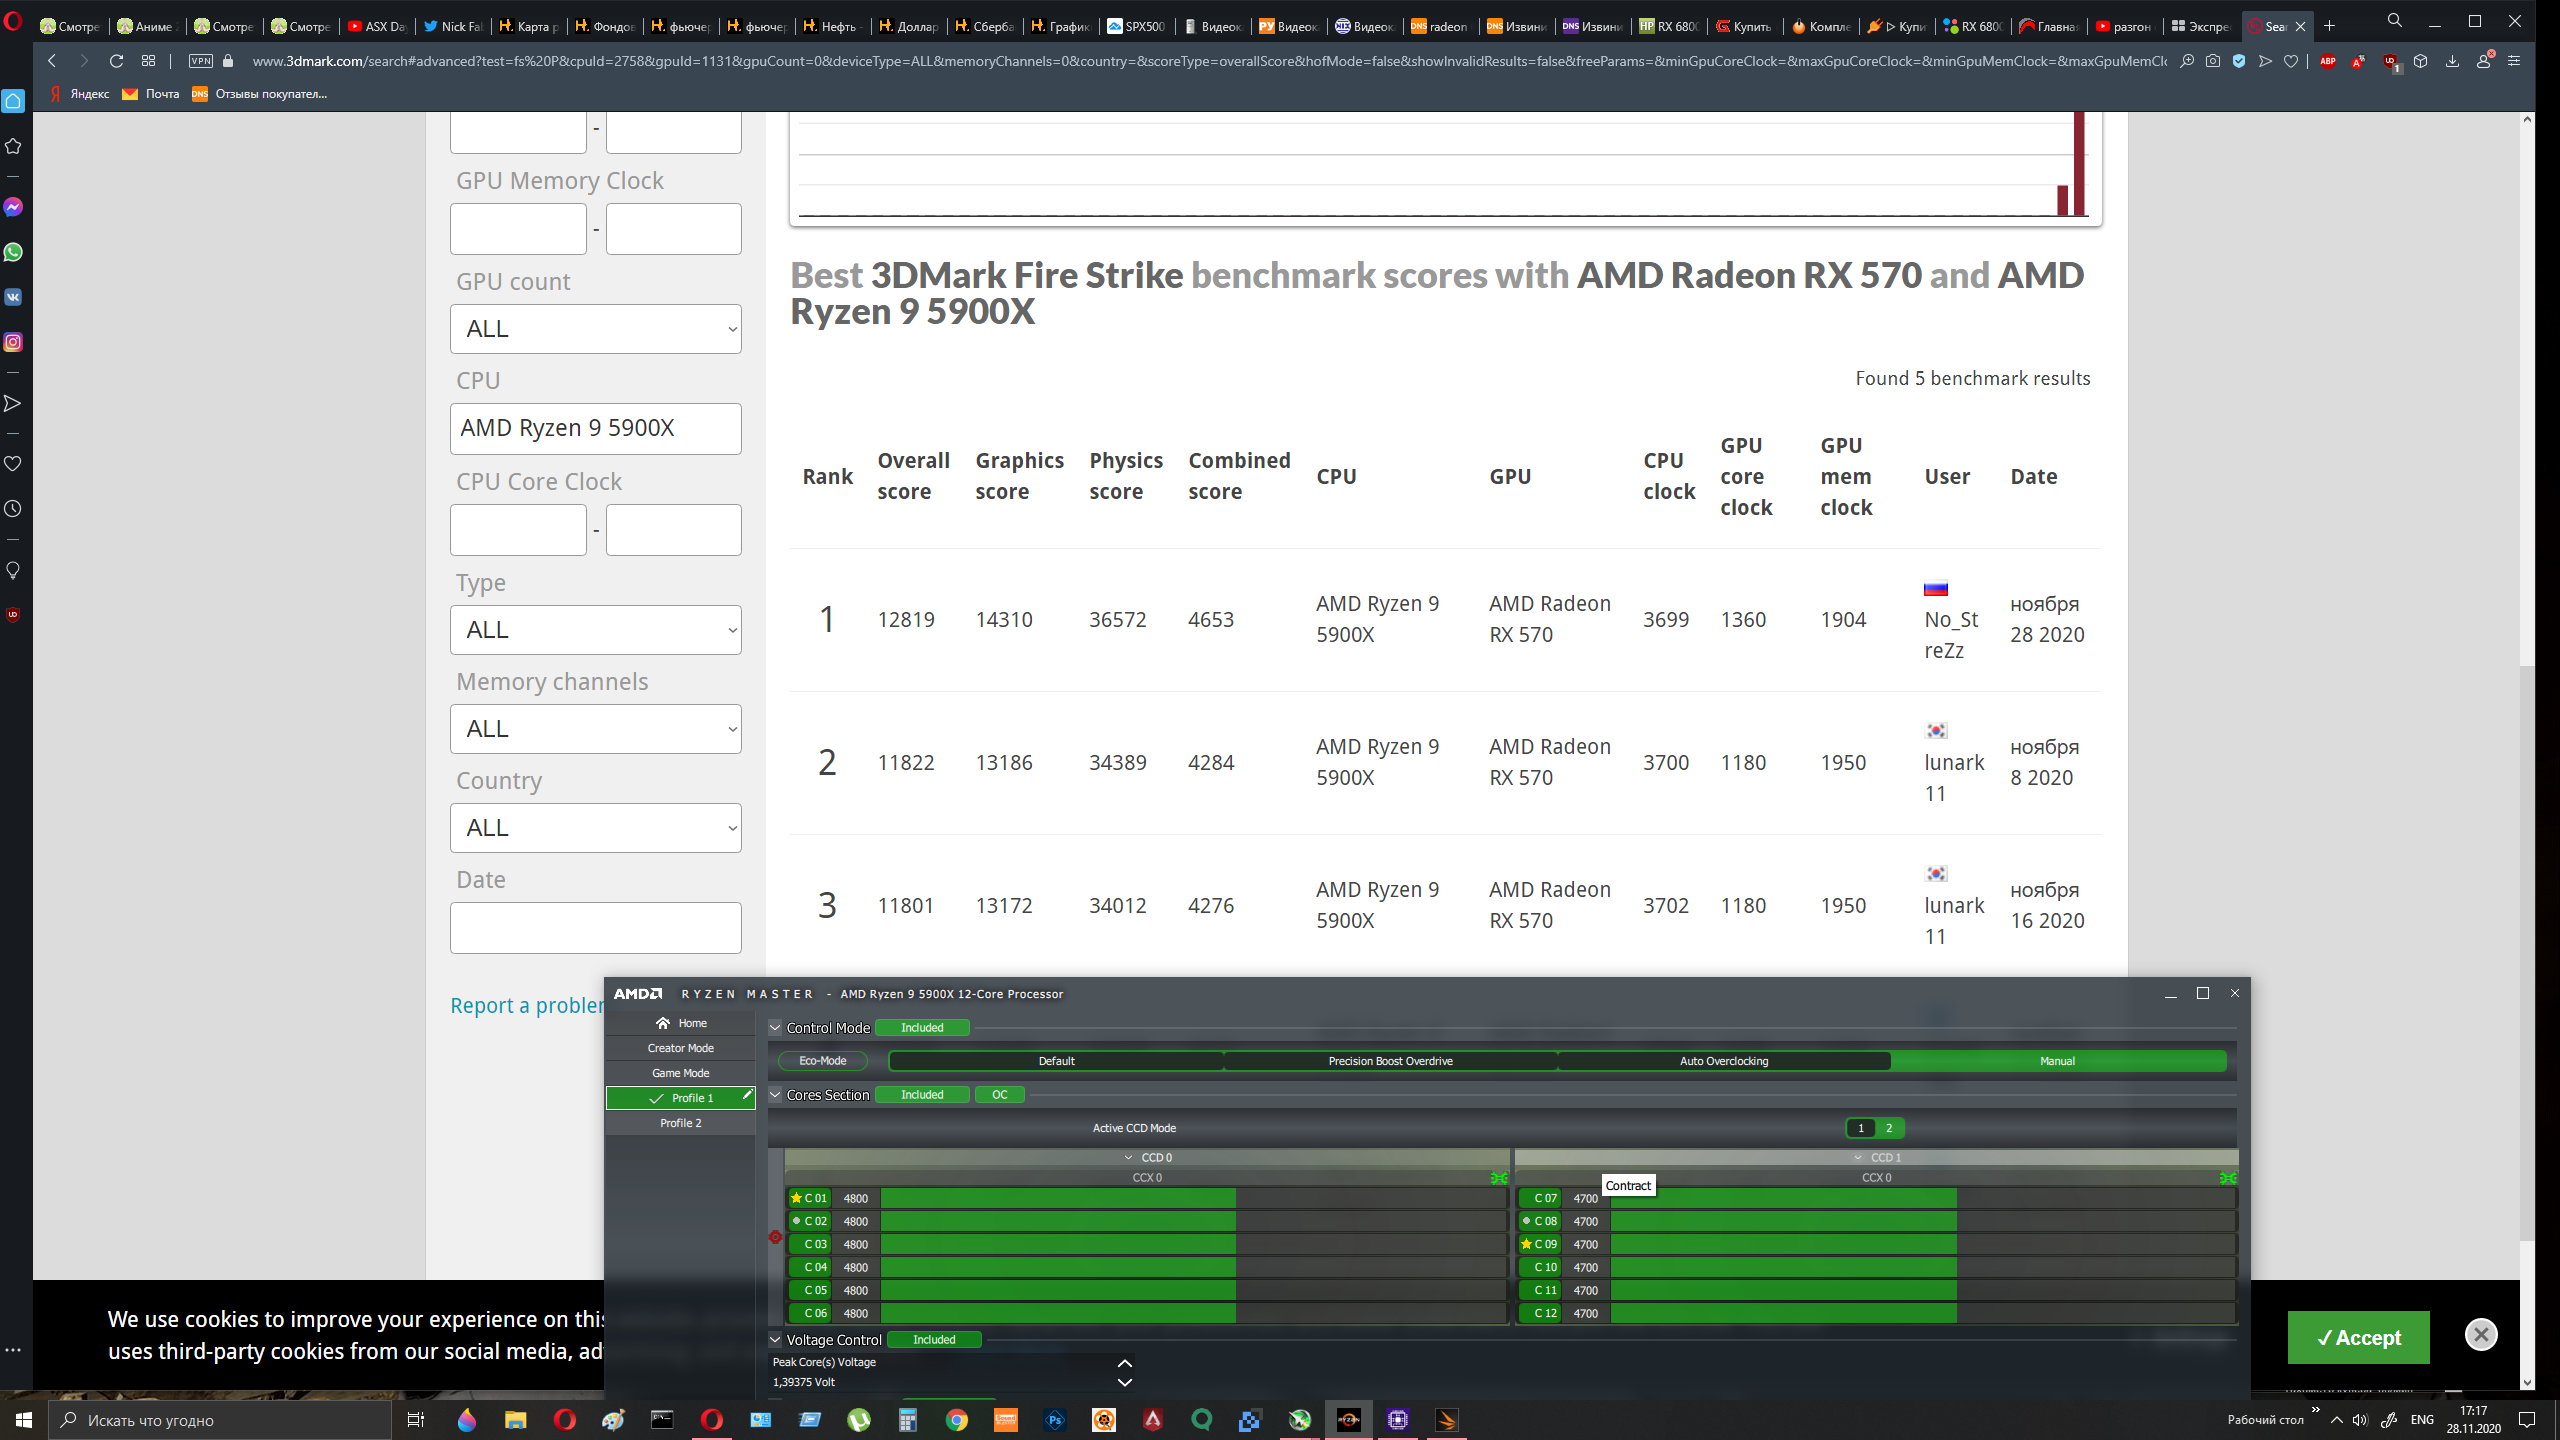Viewport: 2560px width, 1440px height.
Task: Select the Precision Boost Overdrive mode
Action: tap(1390, 1061)
